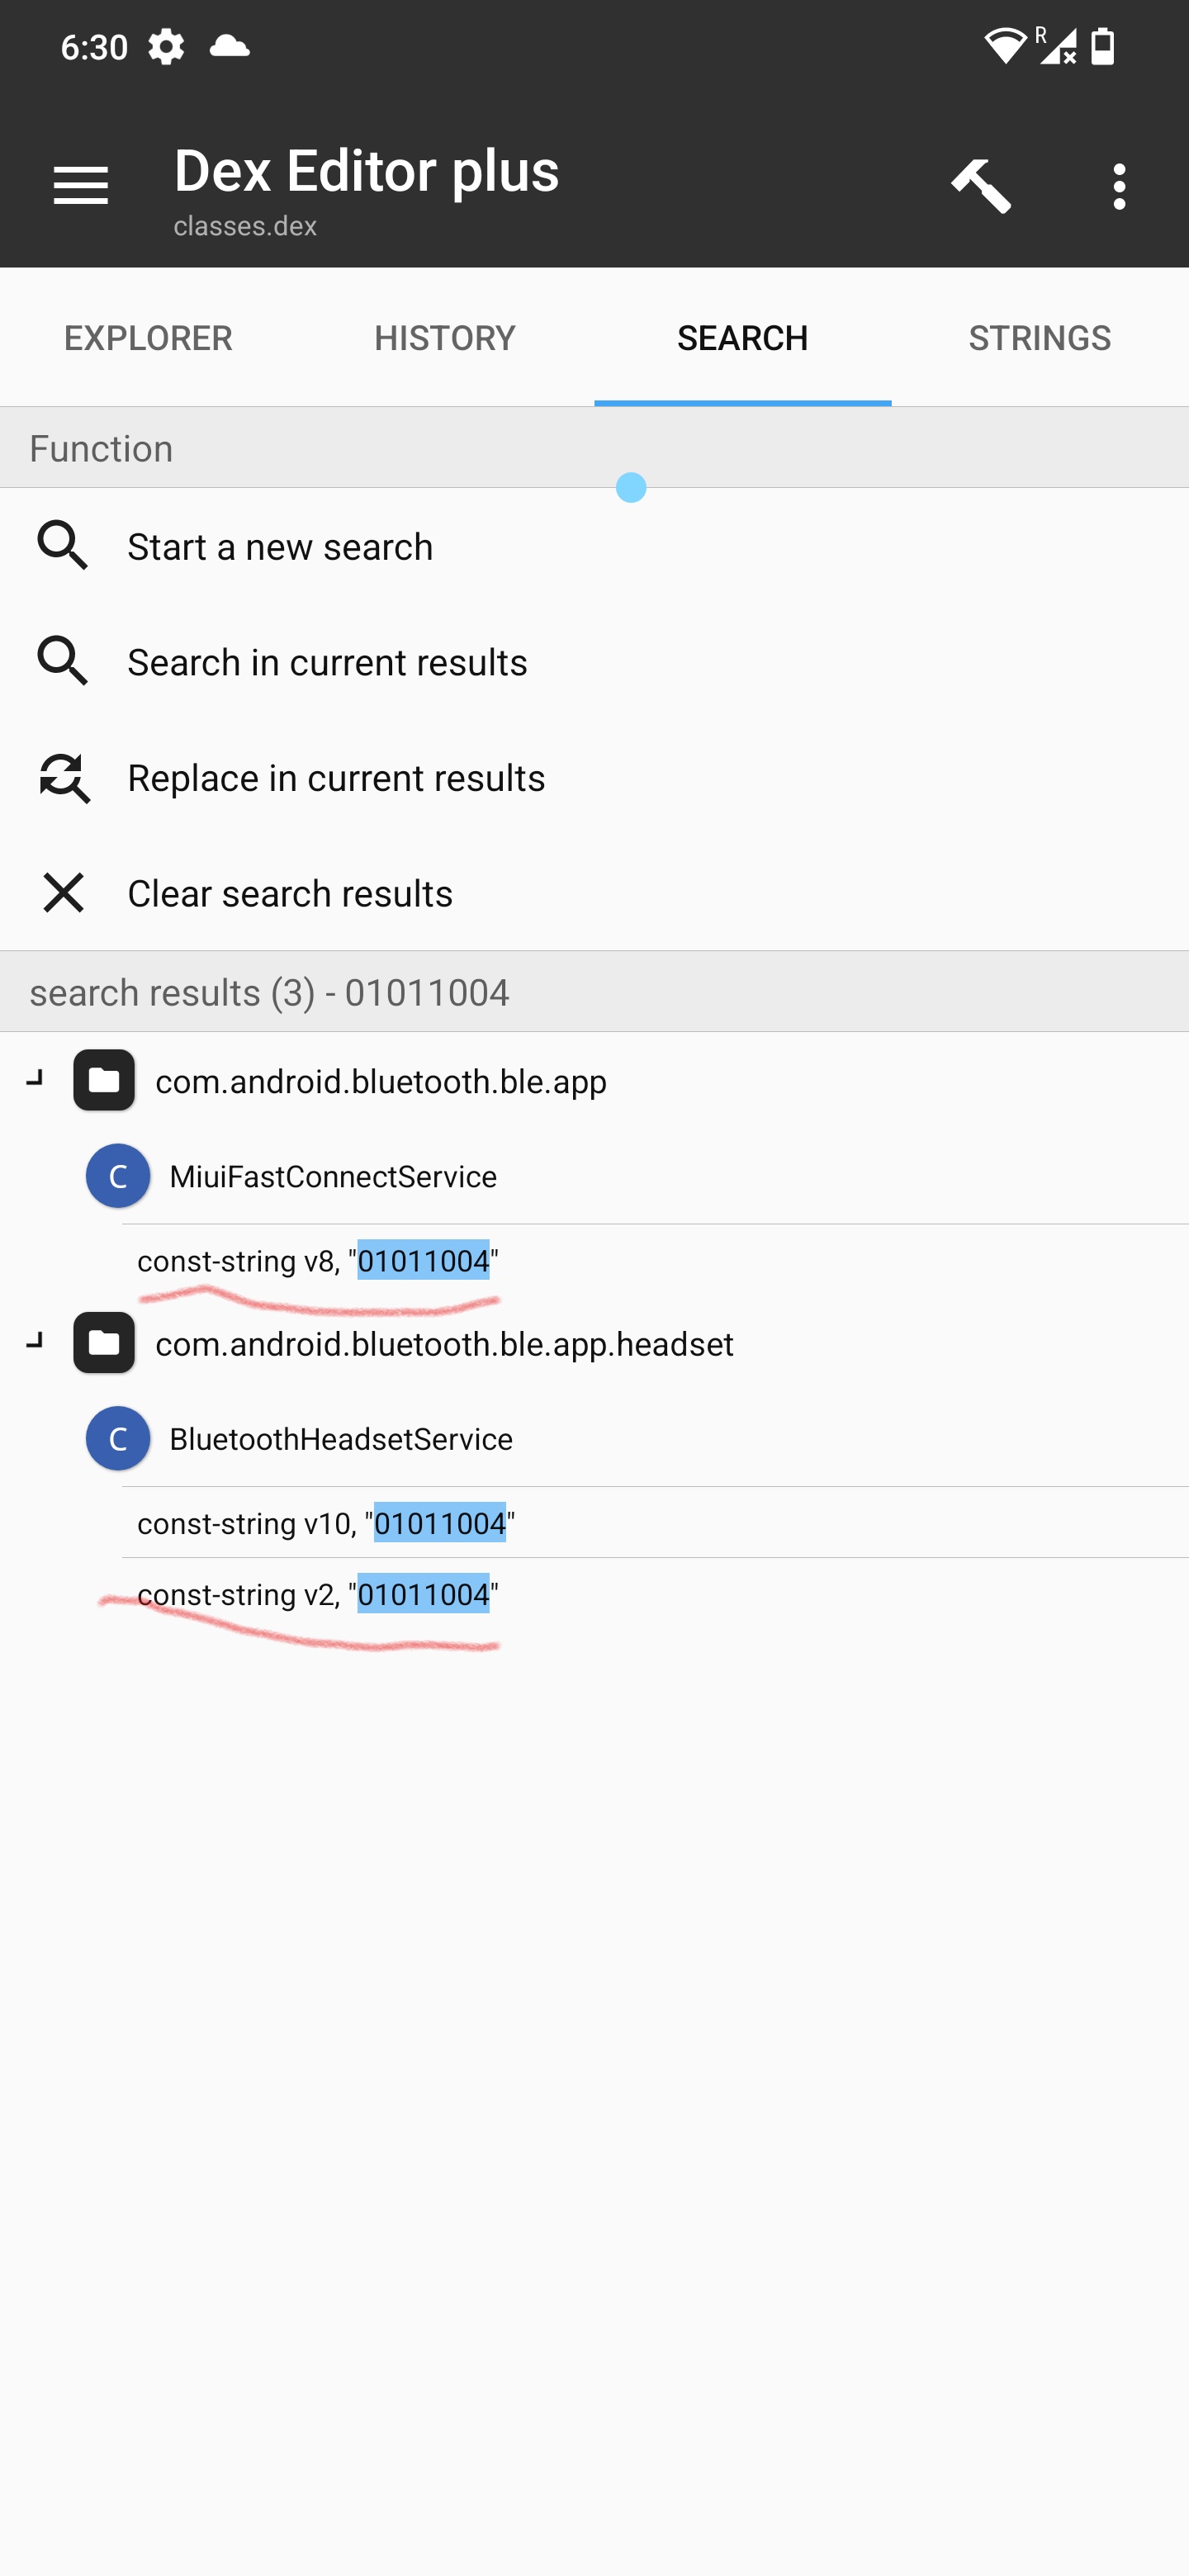Screen dimensions: 1189x2576
Task: Tap the Search in current results magnifier icon
Action: click(63, 661)
